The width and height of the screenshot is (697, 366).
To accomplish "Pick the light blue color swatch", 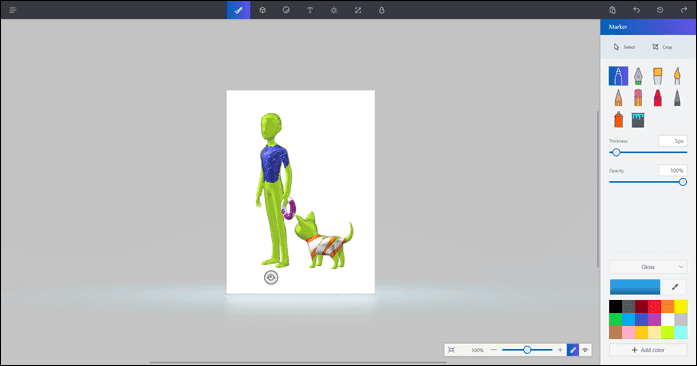I will click(x=629, y=319).
